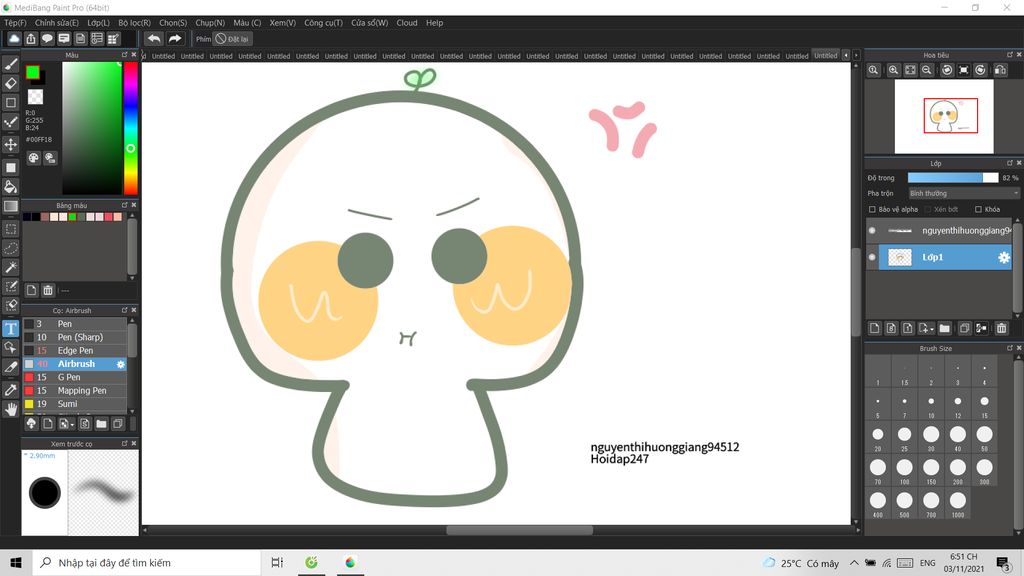Toggle the Khóa lock checkbox

tap(978, 210)
